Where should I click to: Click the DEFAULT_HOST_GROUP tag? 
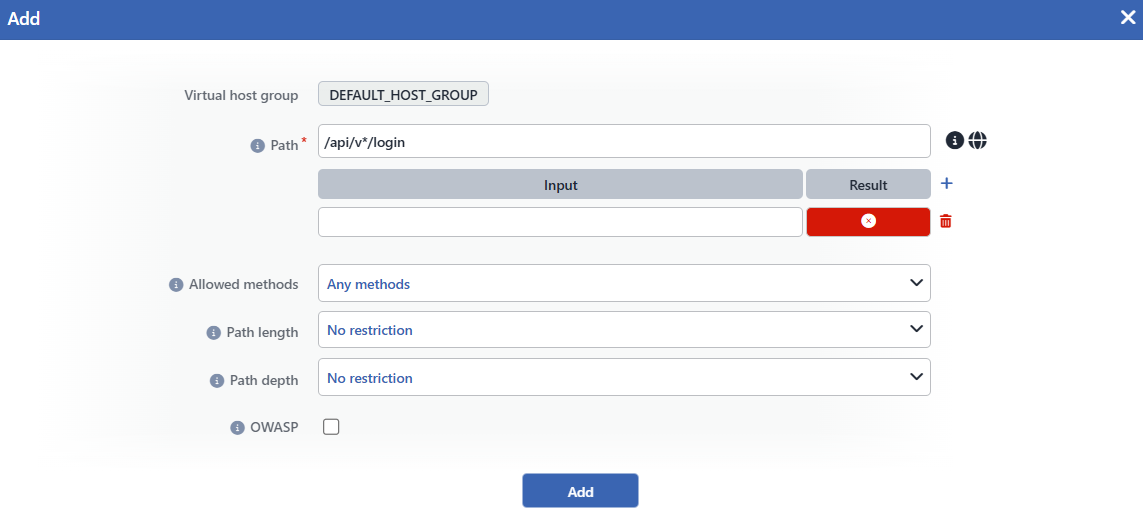[403, 95]
